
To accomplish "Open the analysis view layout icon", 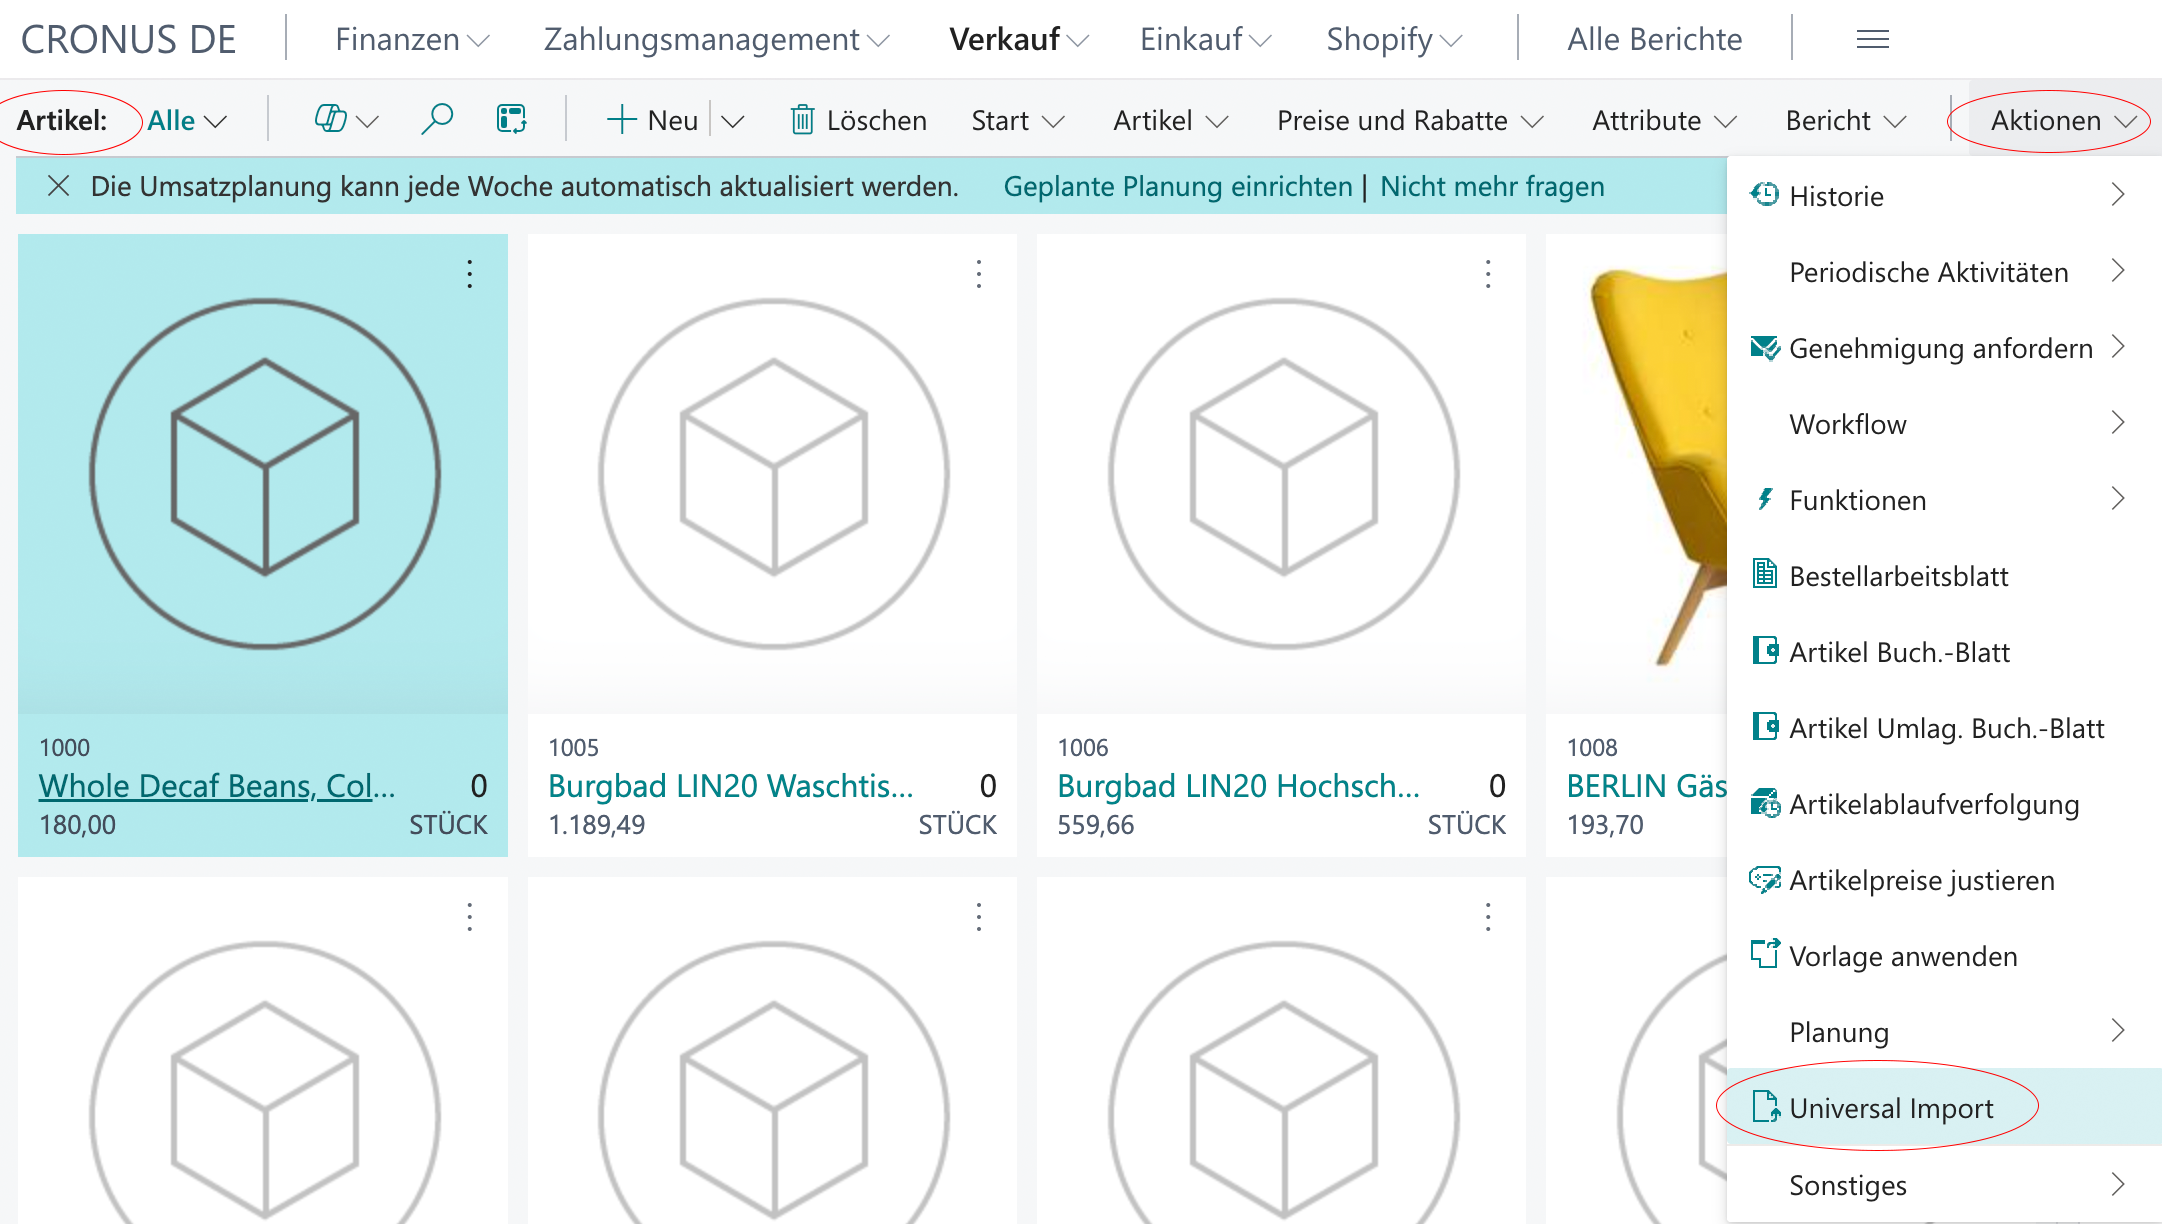I will point(512,120).
